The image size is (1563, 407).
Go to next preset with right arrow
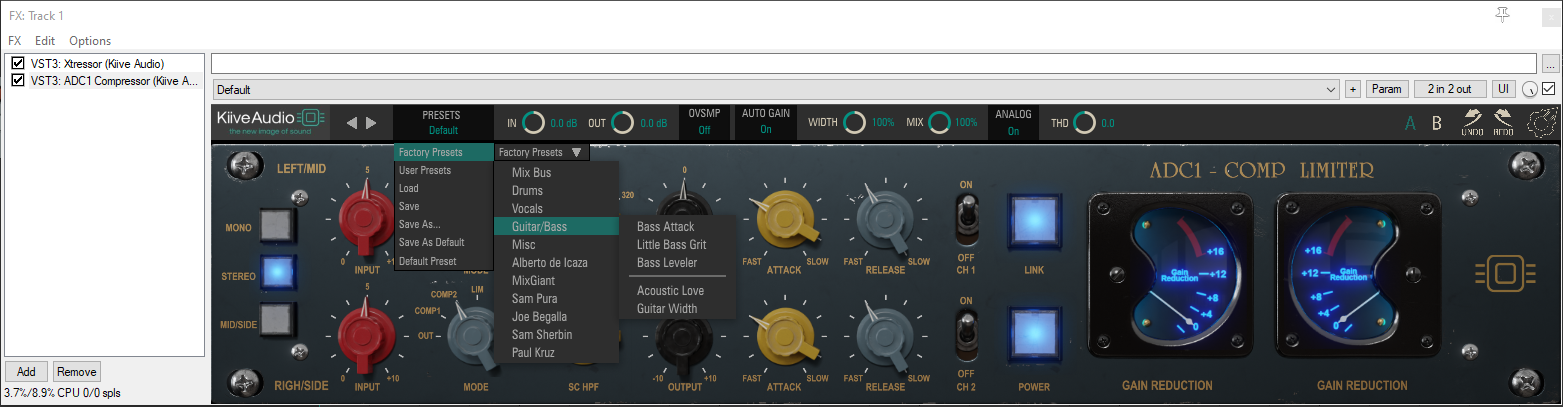click(x=372, y=123)
